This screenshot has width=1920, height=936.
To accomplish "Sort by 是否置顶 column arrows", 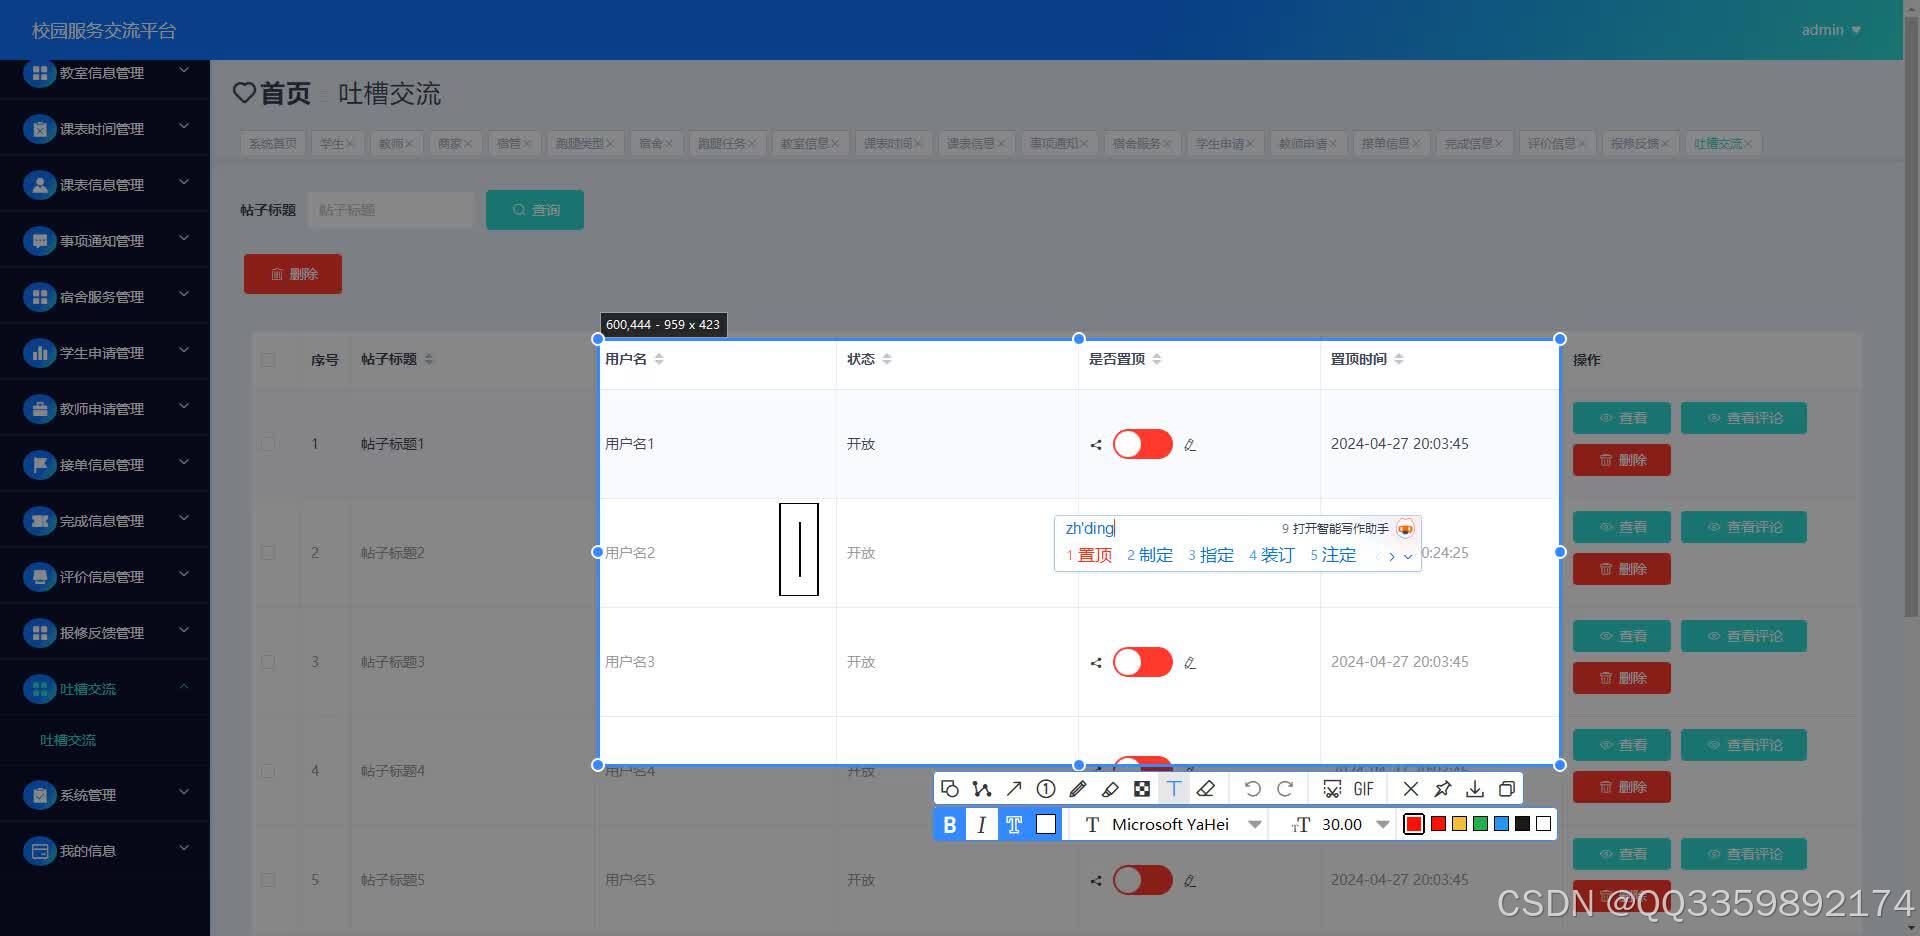I will [x=1157, y=359].
